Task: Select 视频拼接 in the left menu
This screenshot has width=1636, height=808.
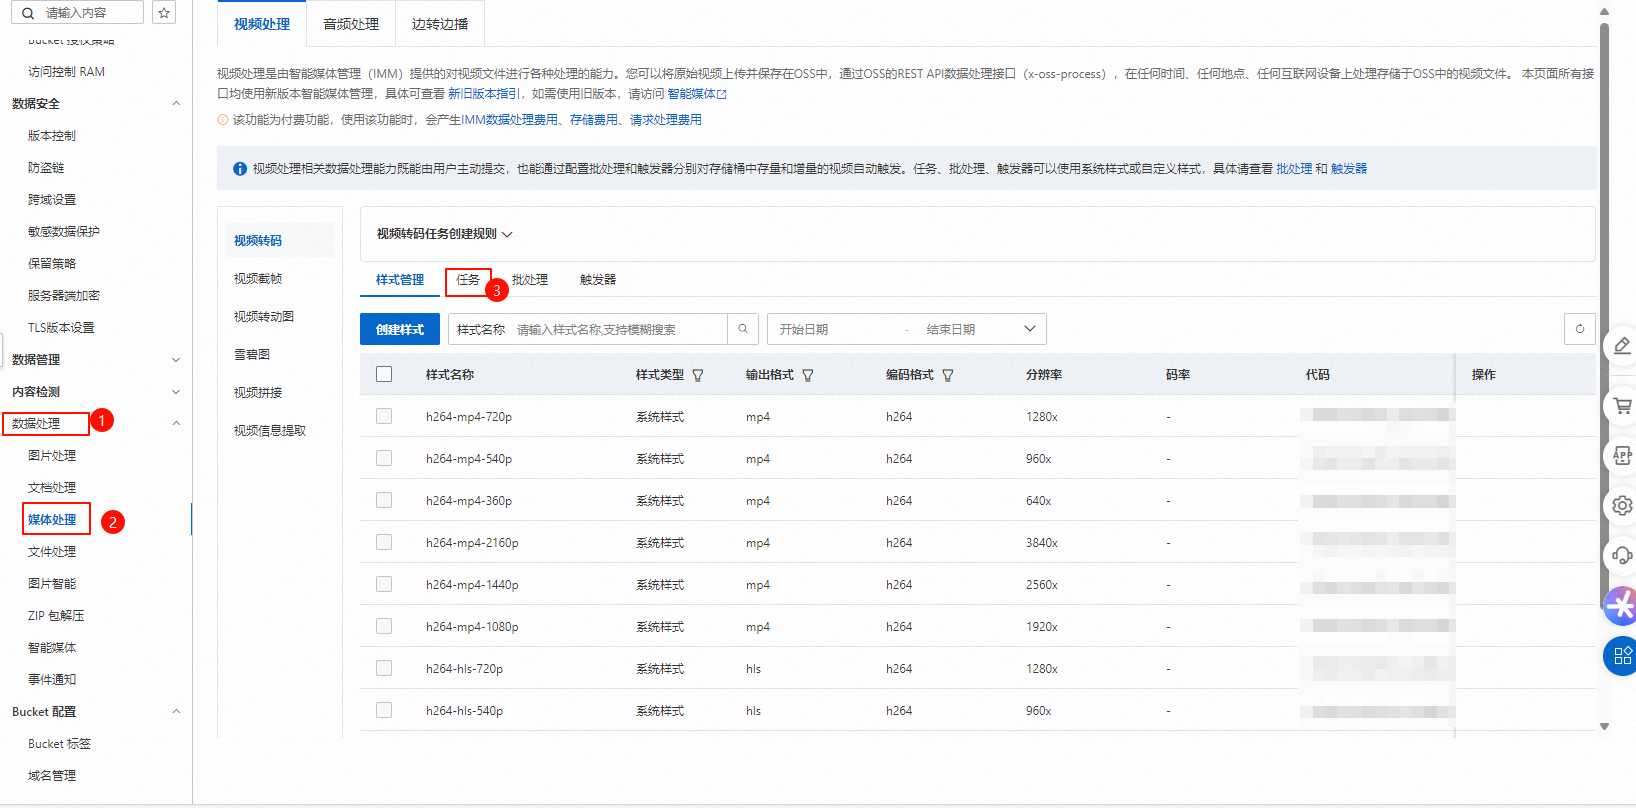Action: pyautogui.click(x=258, y=393)
